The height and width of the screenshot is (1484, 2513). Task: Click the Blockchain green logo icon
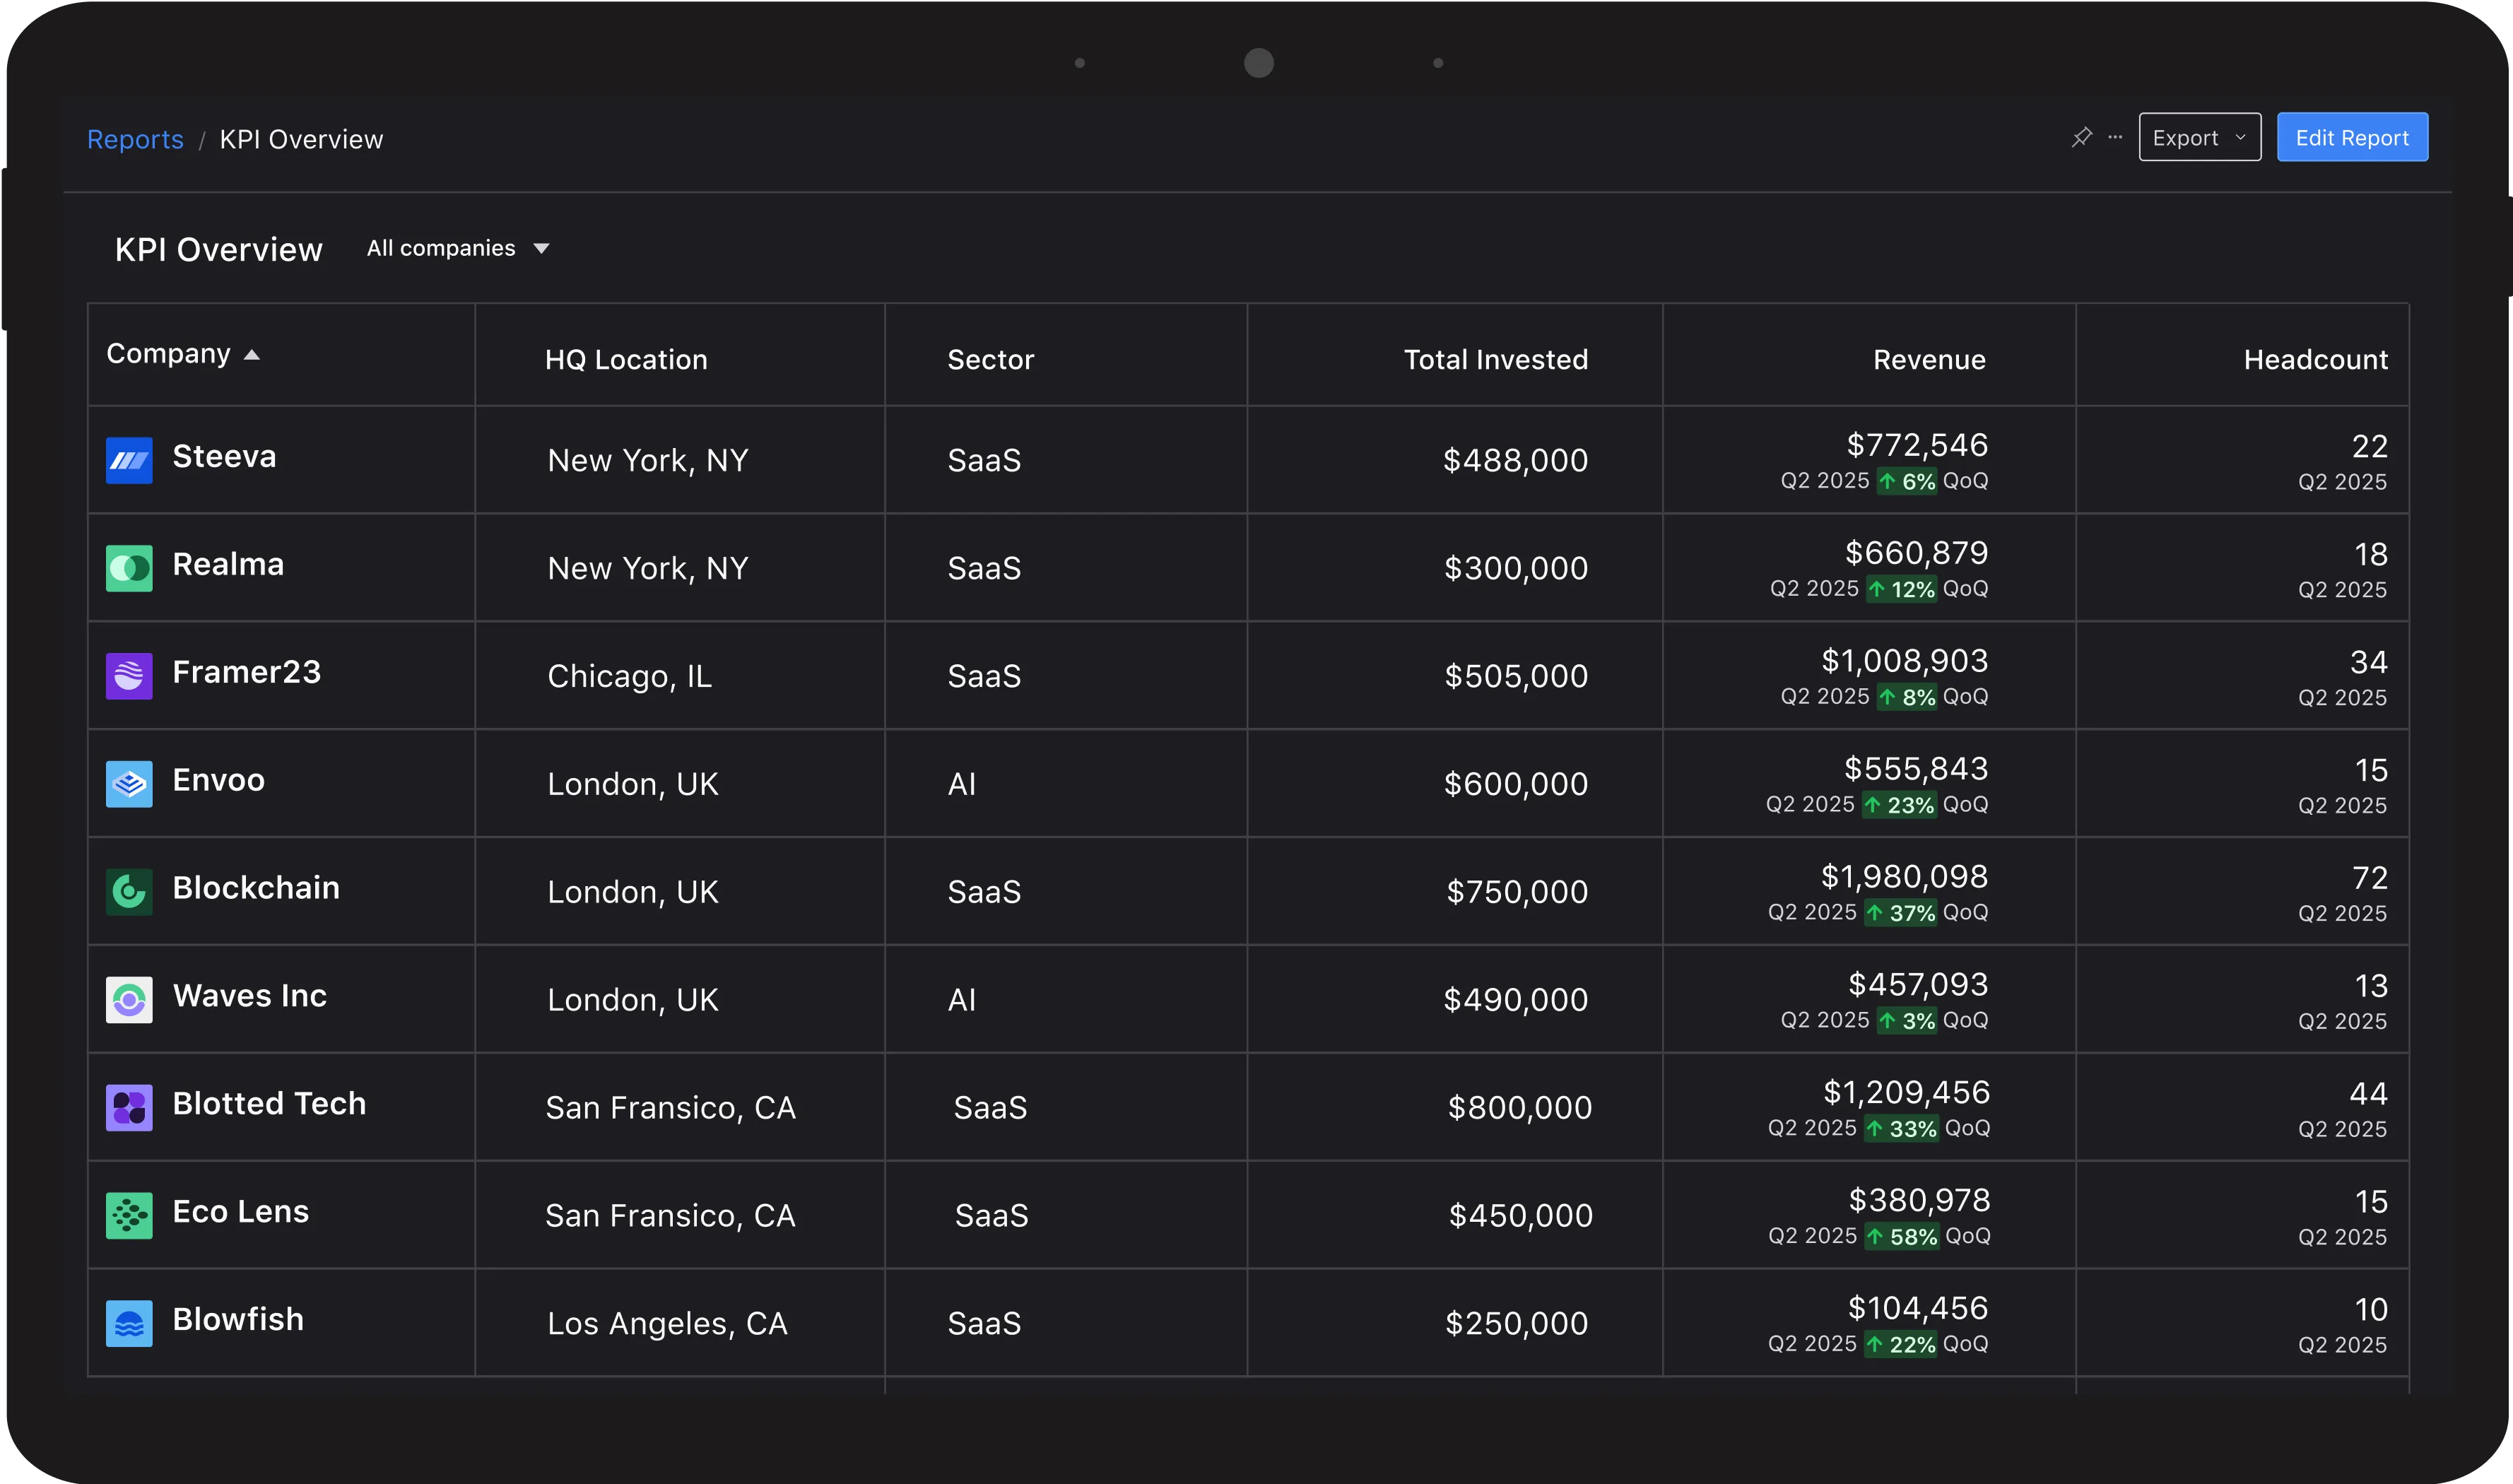(129, 891)
